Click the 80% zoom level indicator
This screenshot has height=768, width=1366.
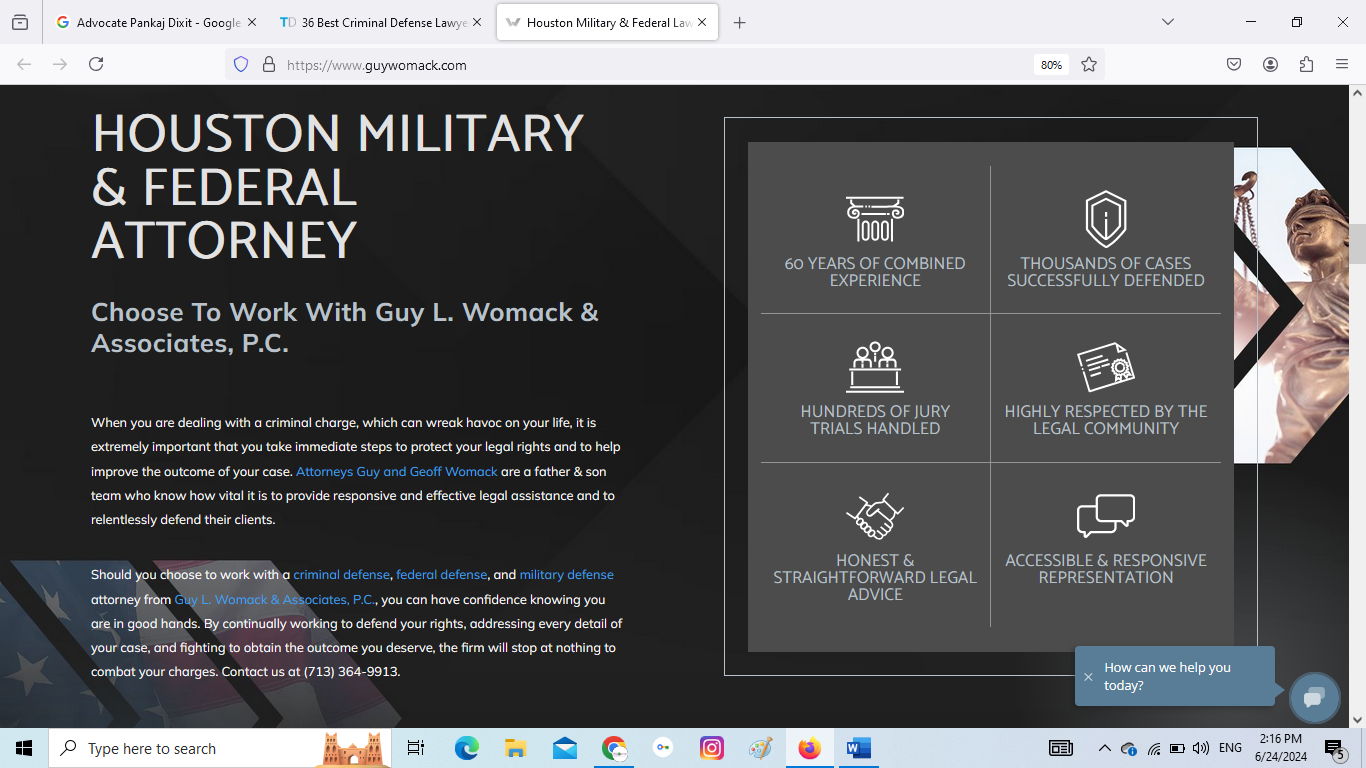pos(1051,64)
